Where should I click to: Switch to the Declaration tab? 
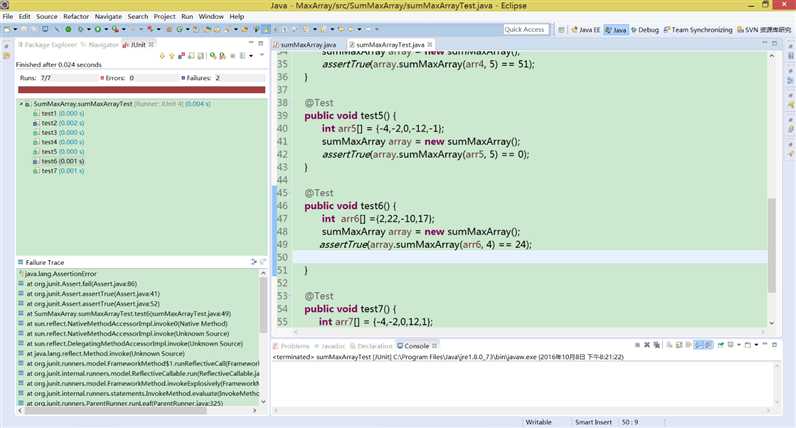[x=371, y=346]
